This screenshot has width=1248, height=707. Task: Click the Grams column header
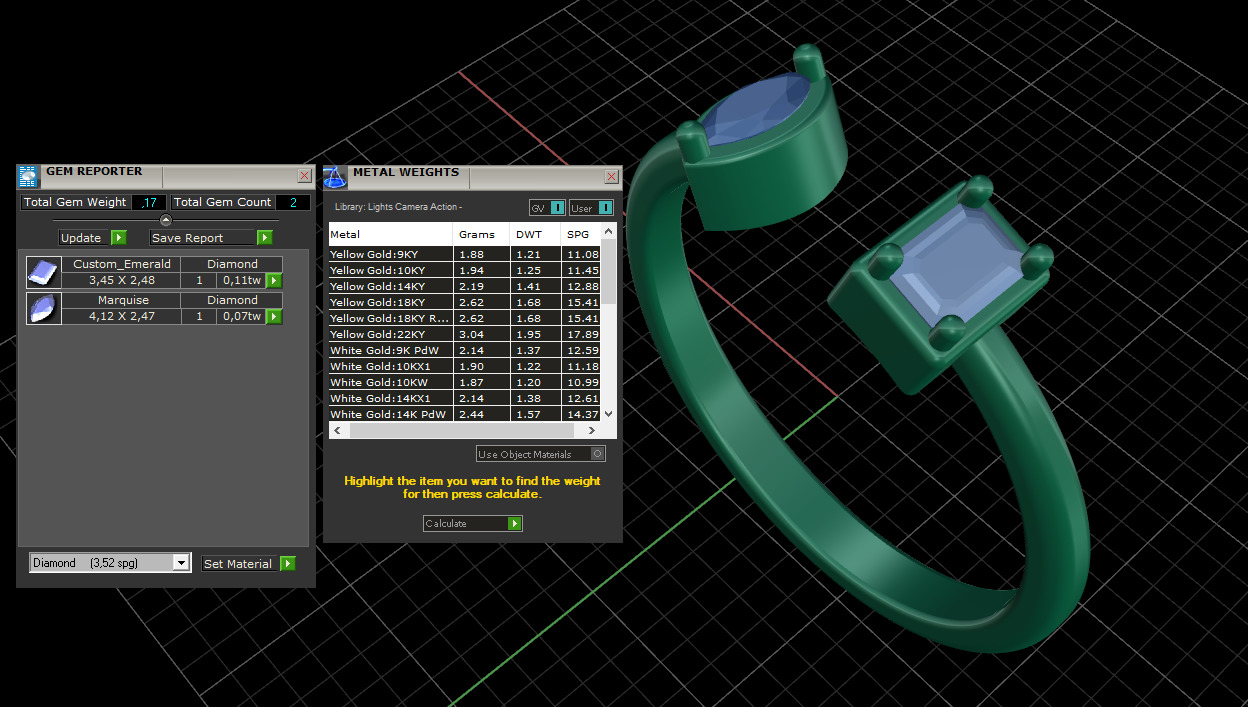[x=482, y=234]
